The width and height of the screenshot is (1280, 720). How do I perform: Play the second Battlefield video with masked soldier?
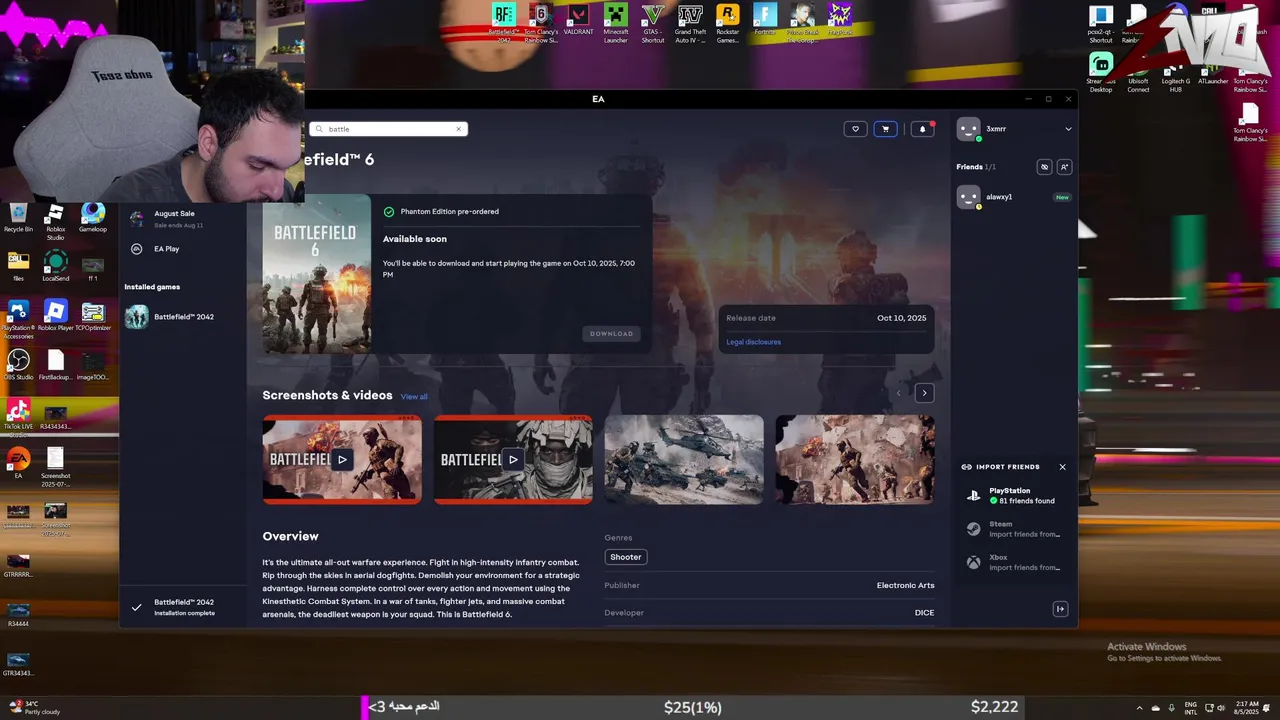pyautogui.click(x=513, y=460)
